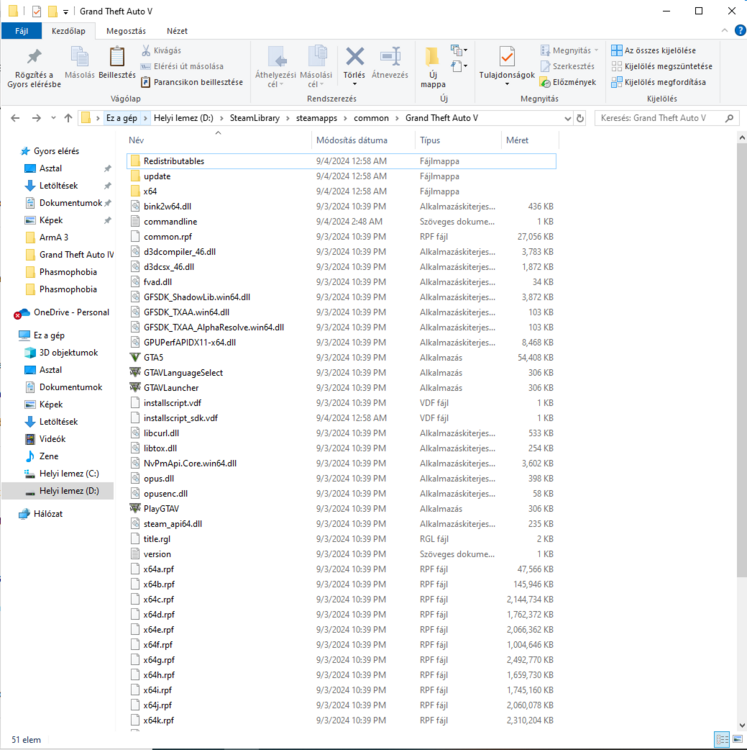Collapse the ribbon with the chevron arrow

pyautogui.click(x=725, y=30)
